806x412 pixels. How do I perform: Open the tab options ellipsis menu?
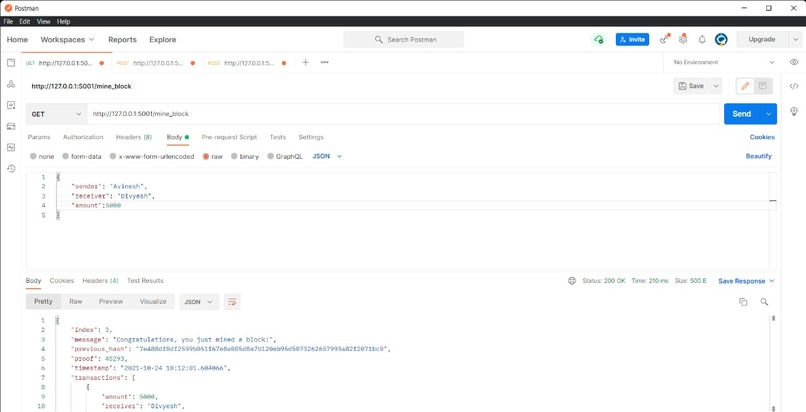[x=324, y=62]
